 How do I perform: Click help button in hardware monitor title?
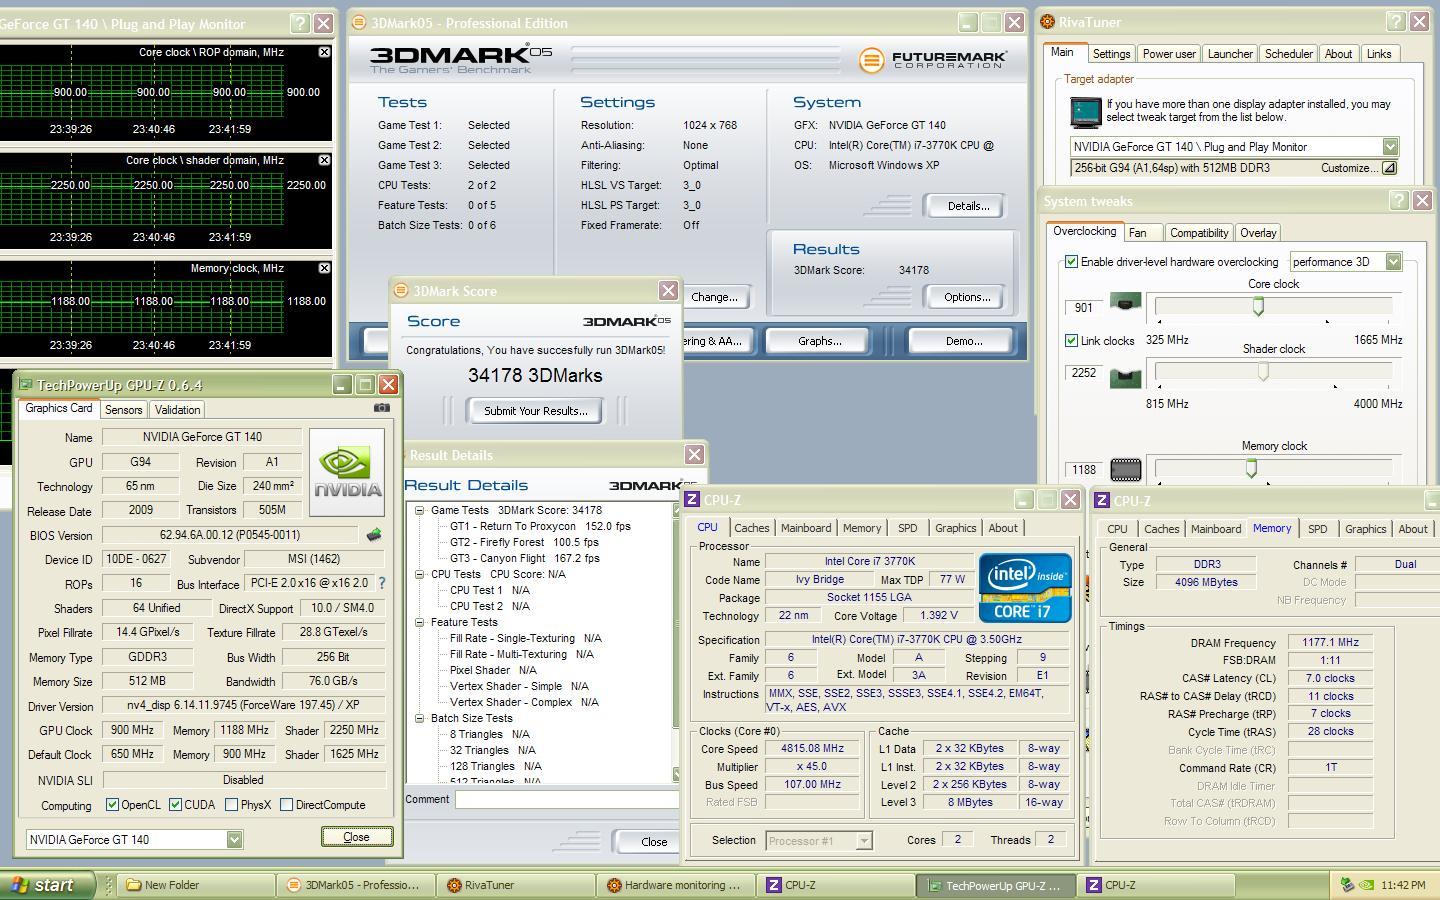pos(299,22)
